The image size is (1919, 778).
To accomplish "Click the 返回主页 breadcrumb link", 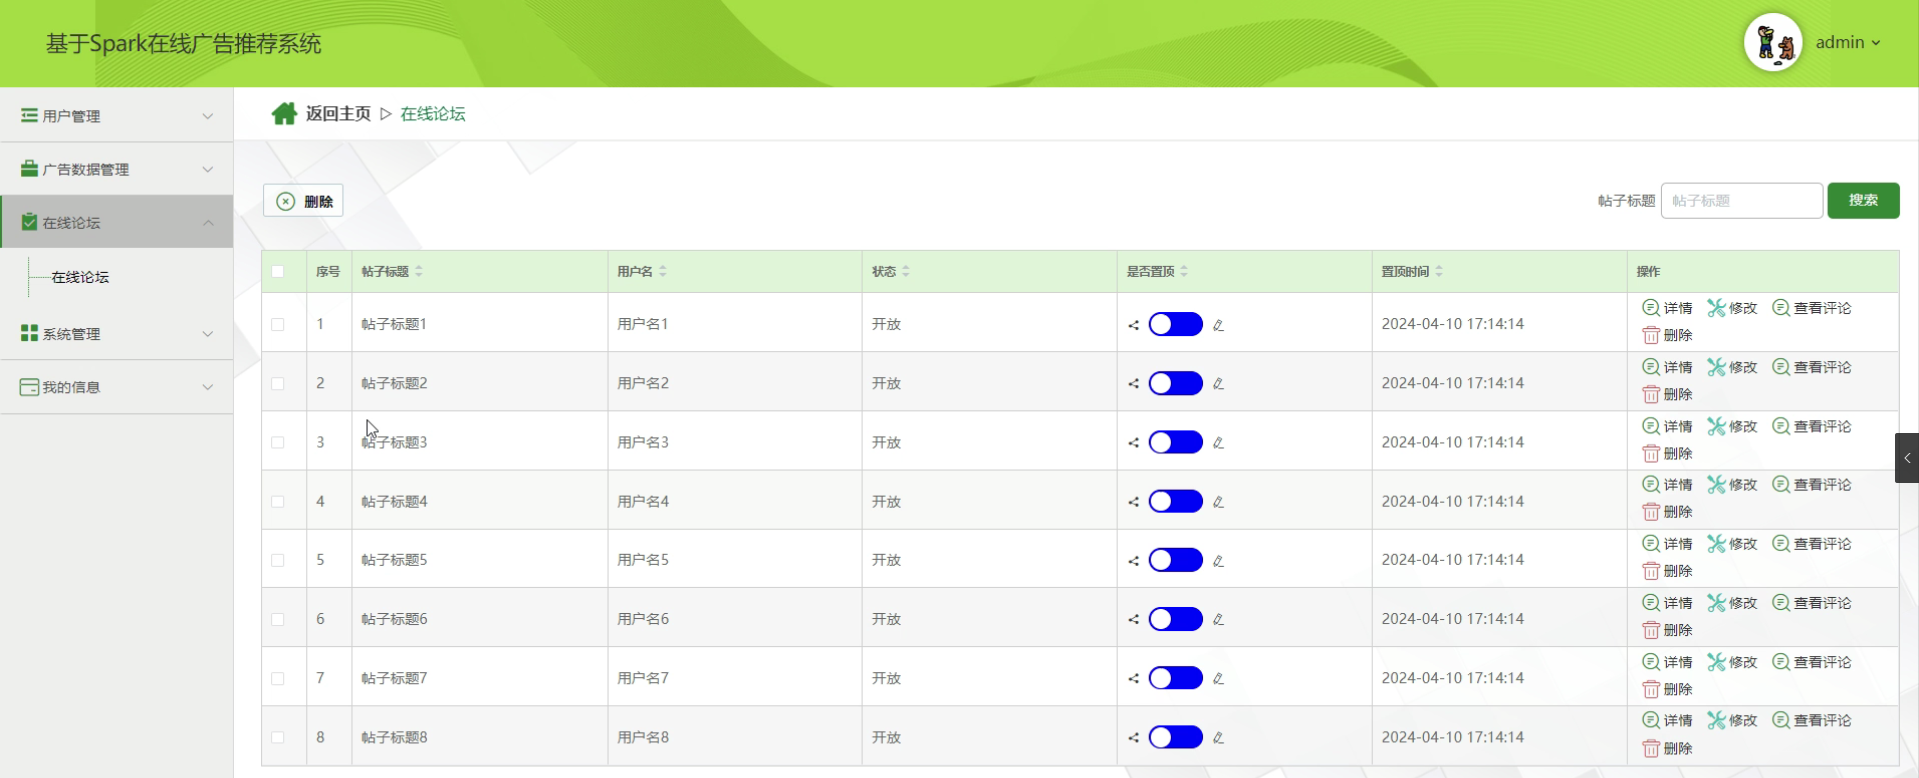I will pyautogui.click(x=338, y=114).
